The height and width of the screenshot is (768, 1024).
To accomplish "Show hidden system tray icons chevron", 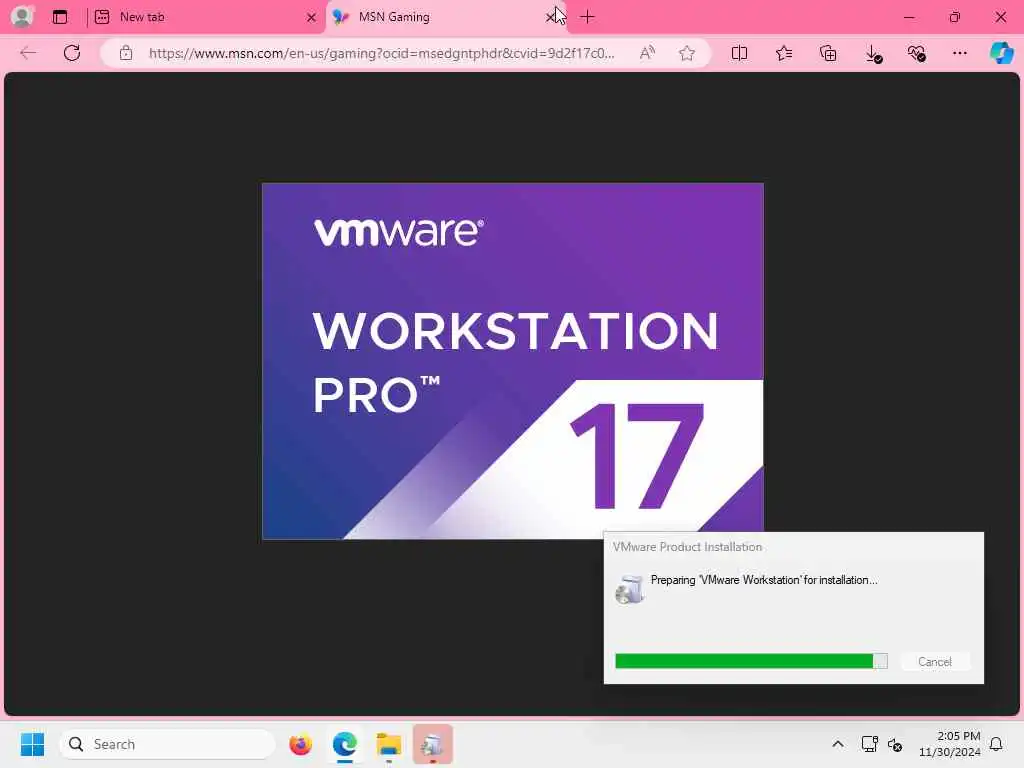I will point(838,744).
